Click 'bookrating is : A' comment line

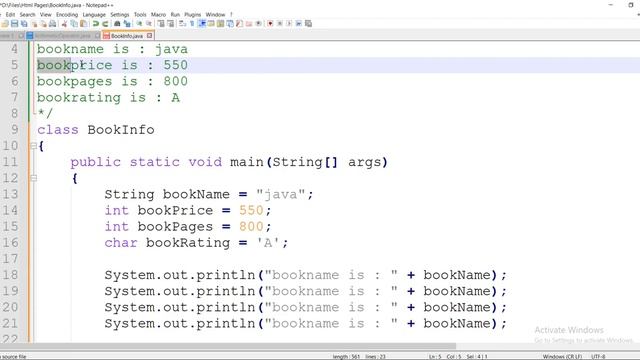click(108, 98)
